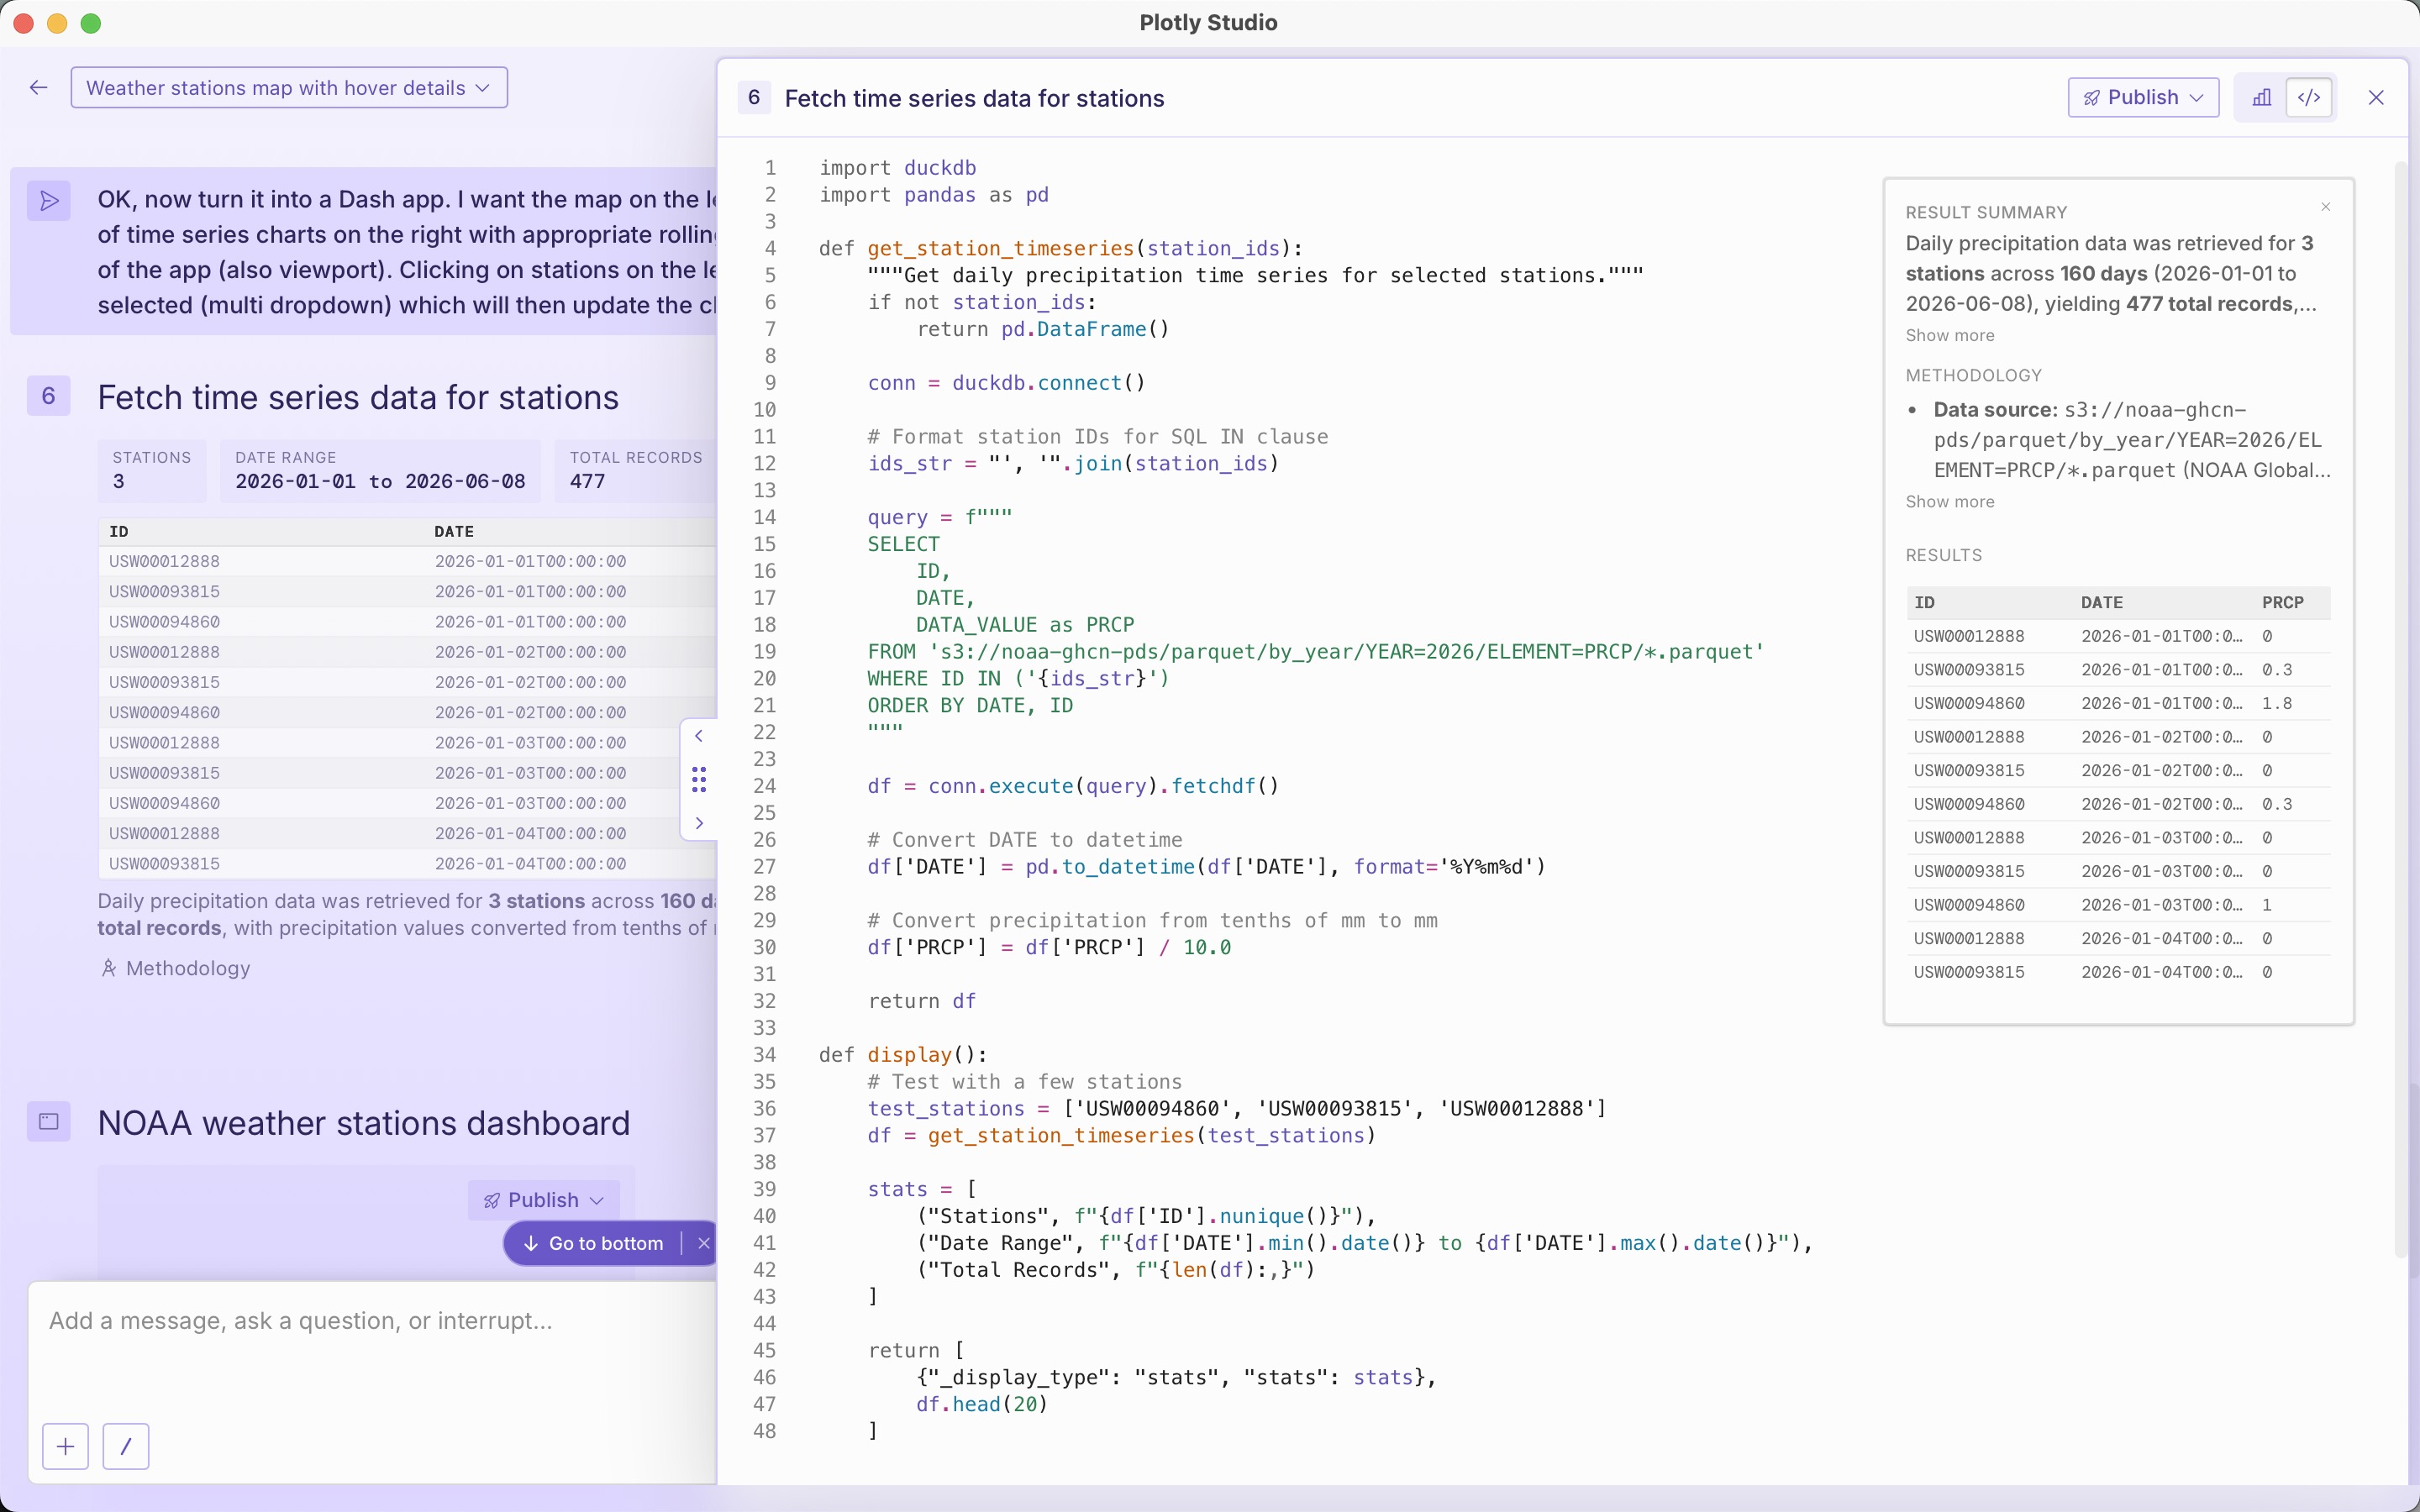This screenshot has width=2420, height=1512.
Task: Switch to chart view icon
Action: [x=2261, y=97]
